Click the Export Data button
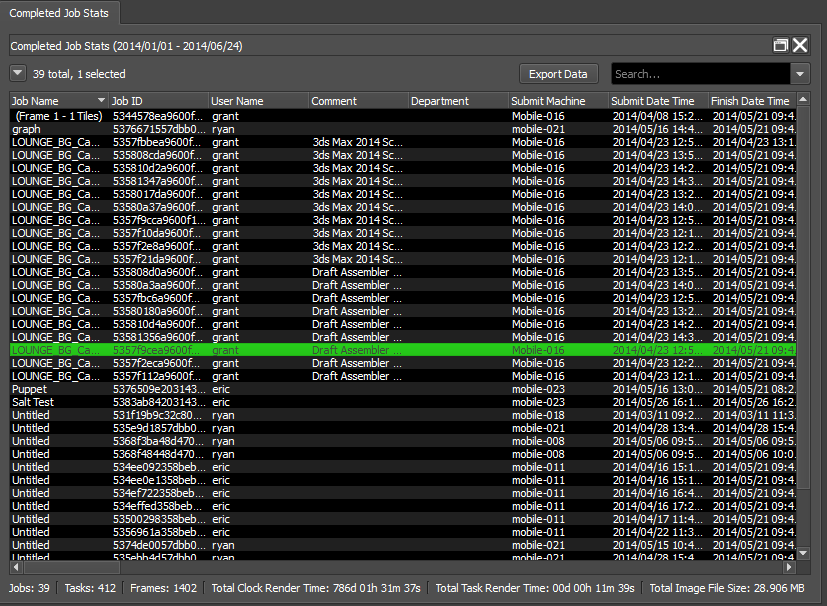 (x=558, y=74)
